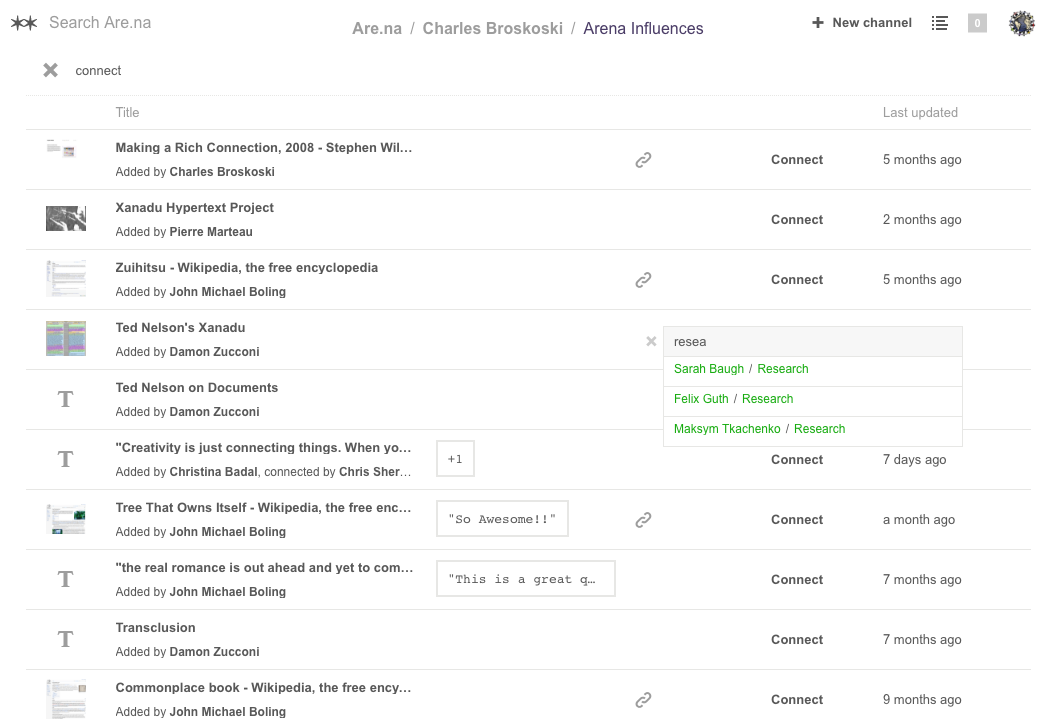Click the connect filter input

pos(98,71)
